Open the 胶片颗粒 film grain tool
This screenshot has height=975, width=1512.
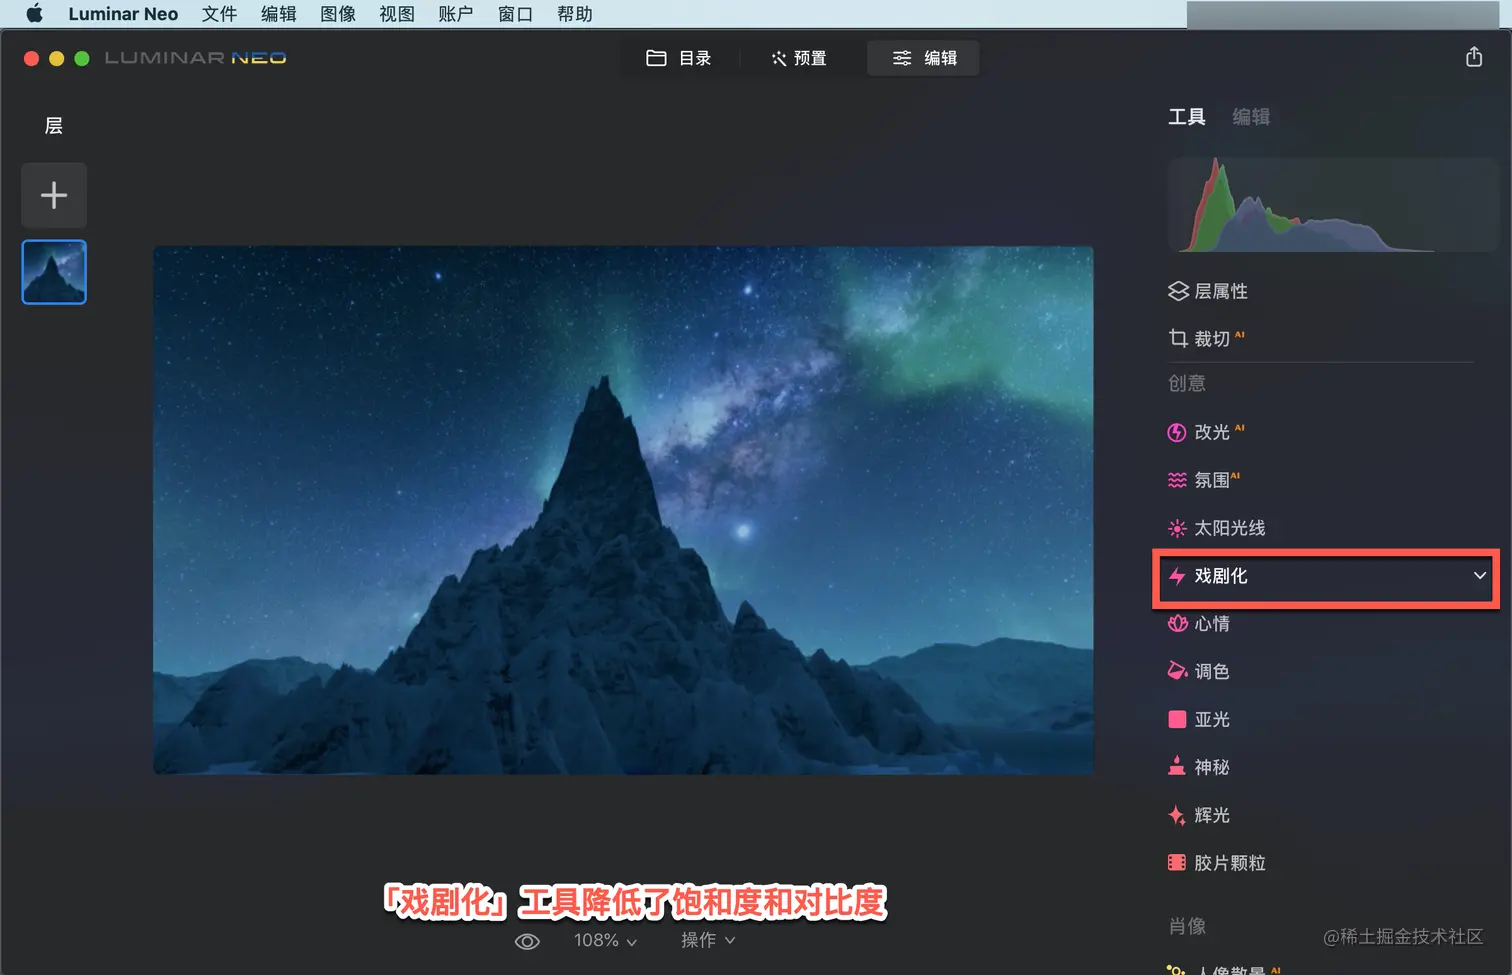coord(1217,863)
